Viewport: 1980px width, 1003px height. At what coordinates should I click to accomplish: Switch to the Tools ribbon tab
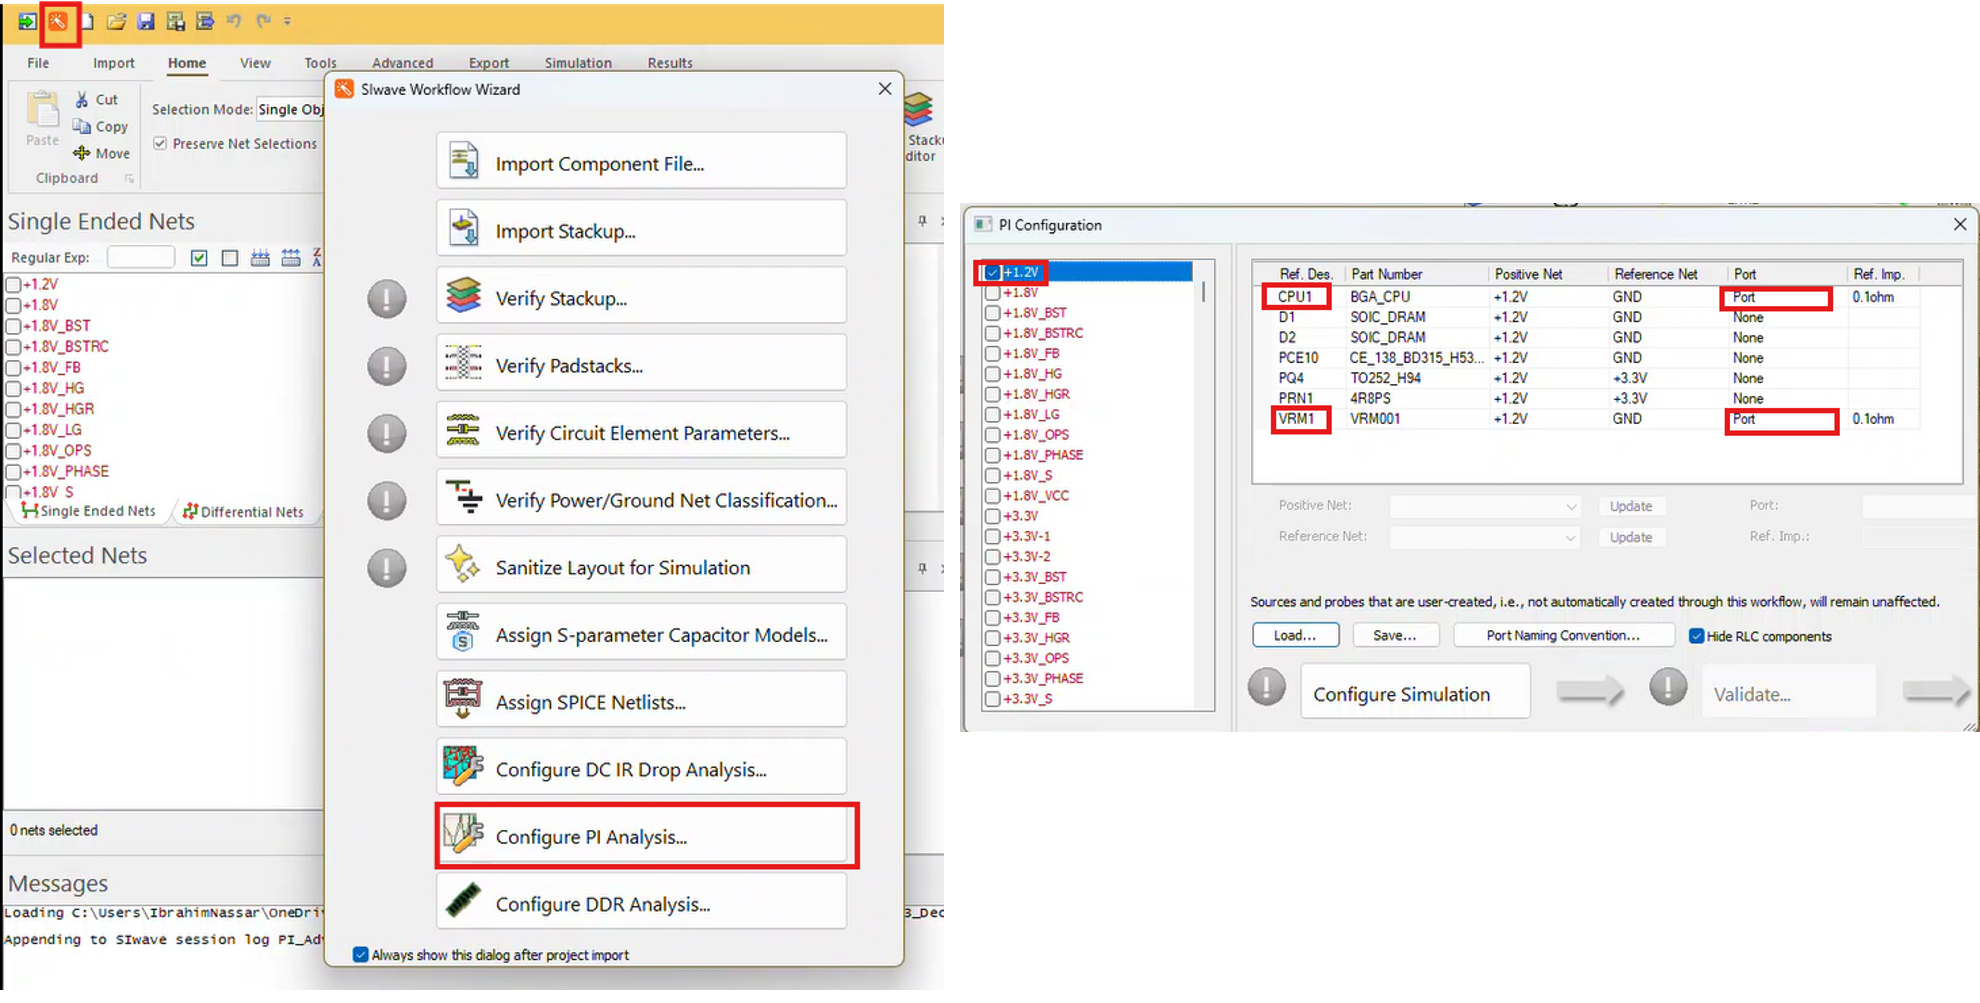coord(320,63)
